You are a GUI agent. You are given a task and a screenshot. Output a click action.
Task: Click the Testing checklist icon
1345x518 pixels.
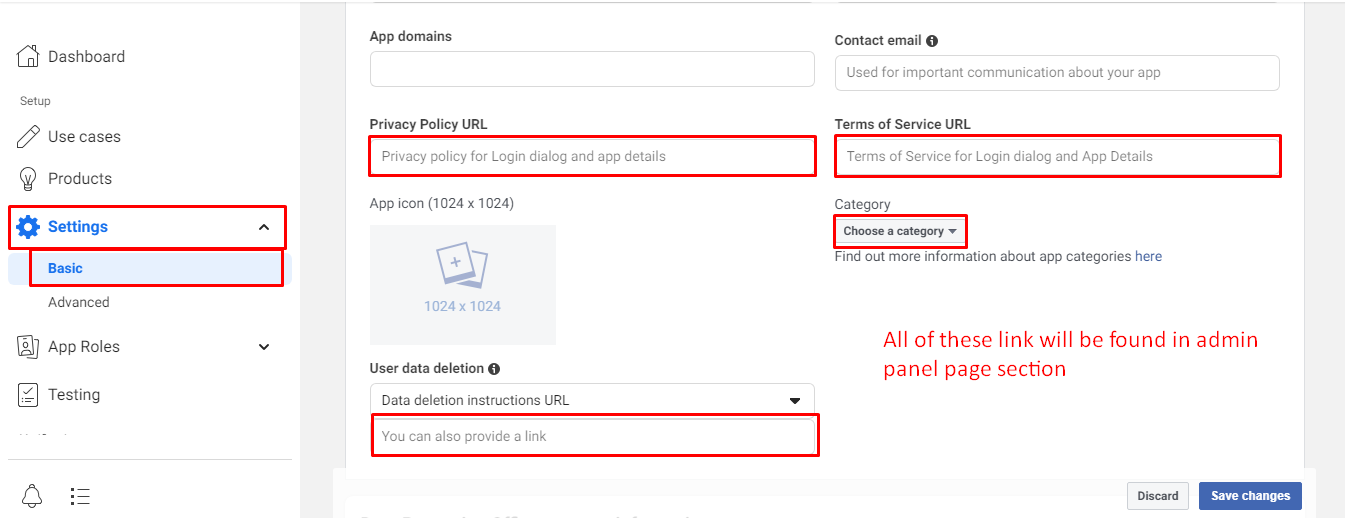click(28, 394)
